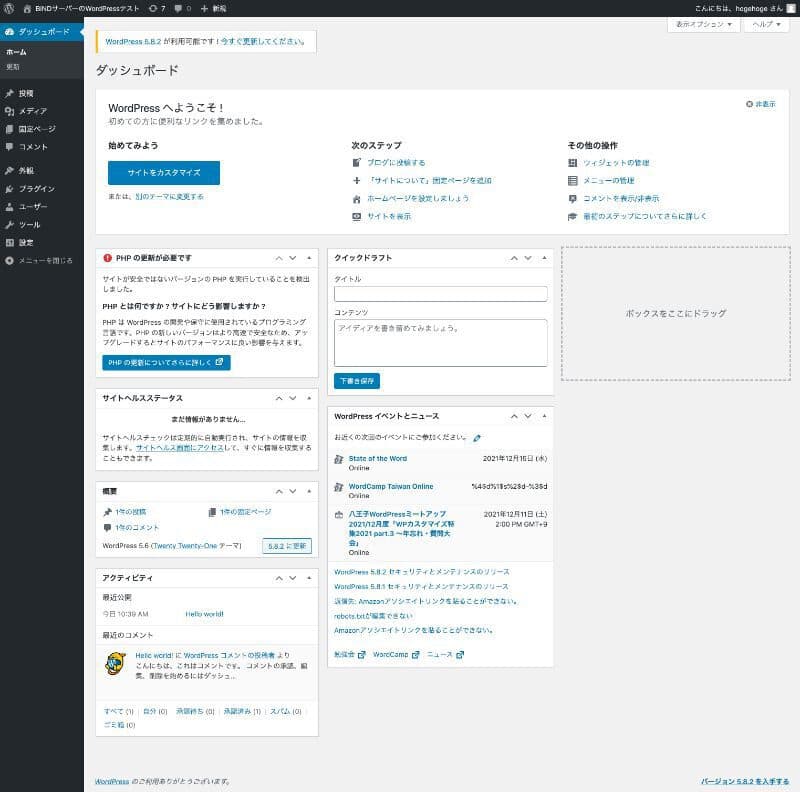Click the WordPress logo in the admin bar
Image resolution: width=800 pixels, height=792 pixels.
(x=8, y=7)
